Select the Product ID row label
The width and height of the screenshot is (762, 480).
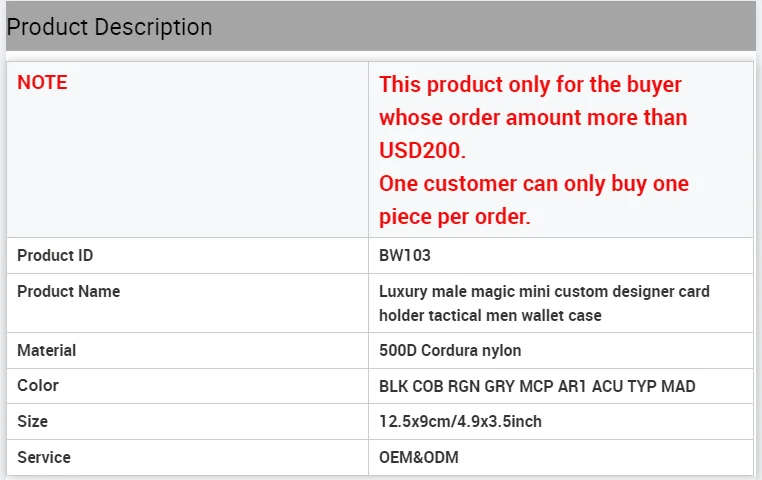click(55, 255)
